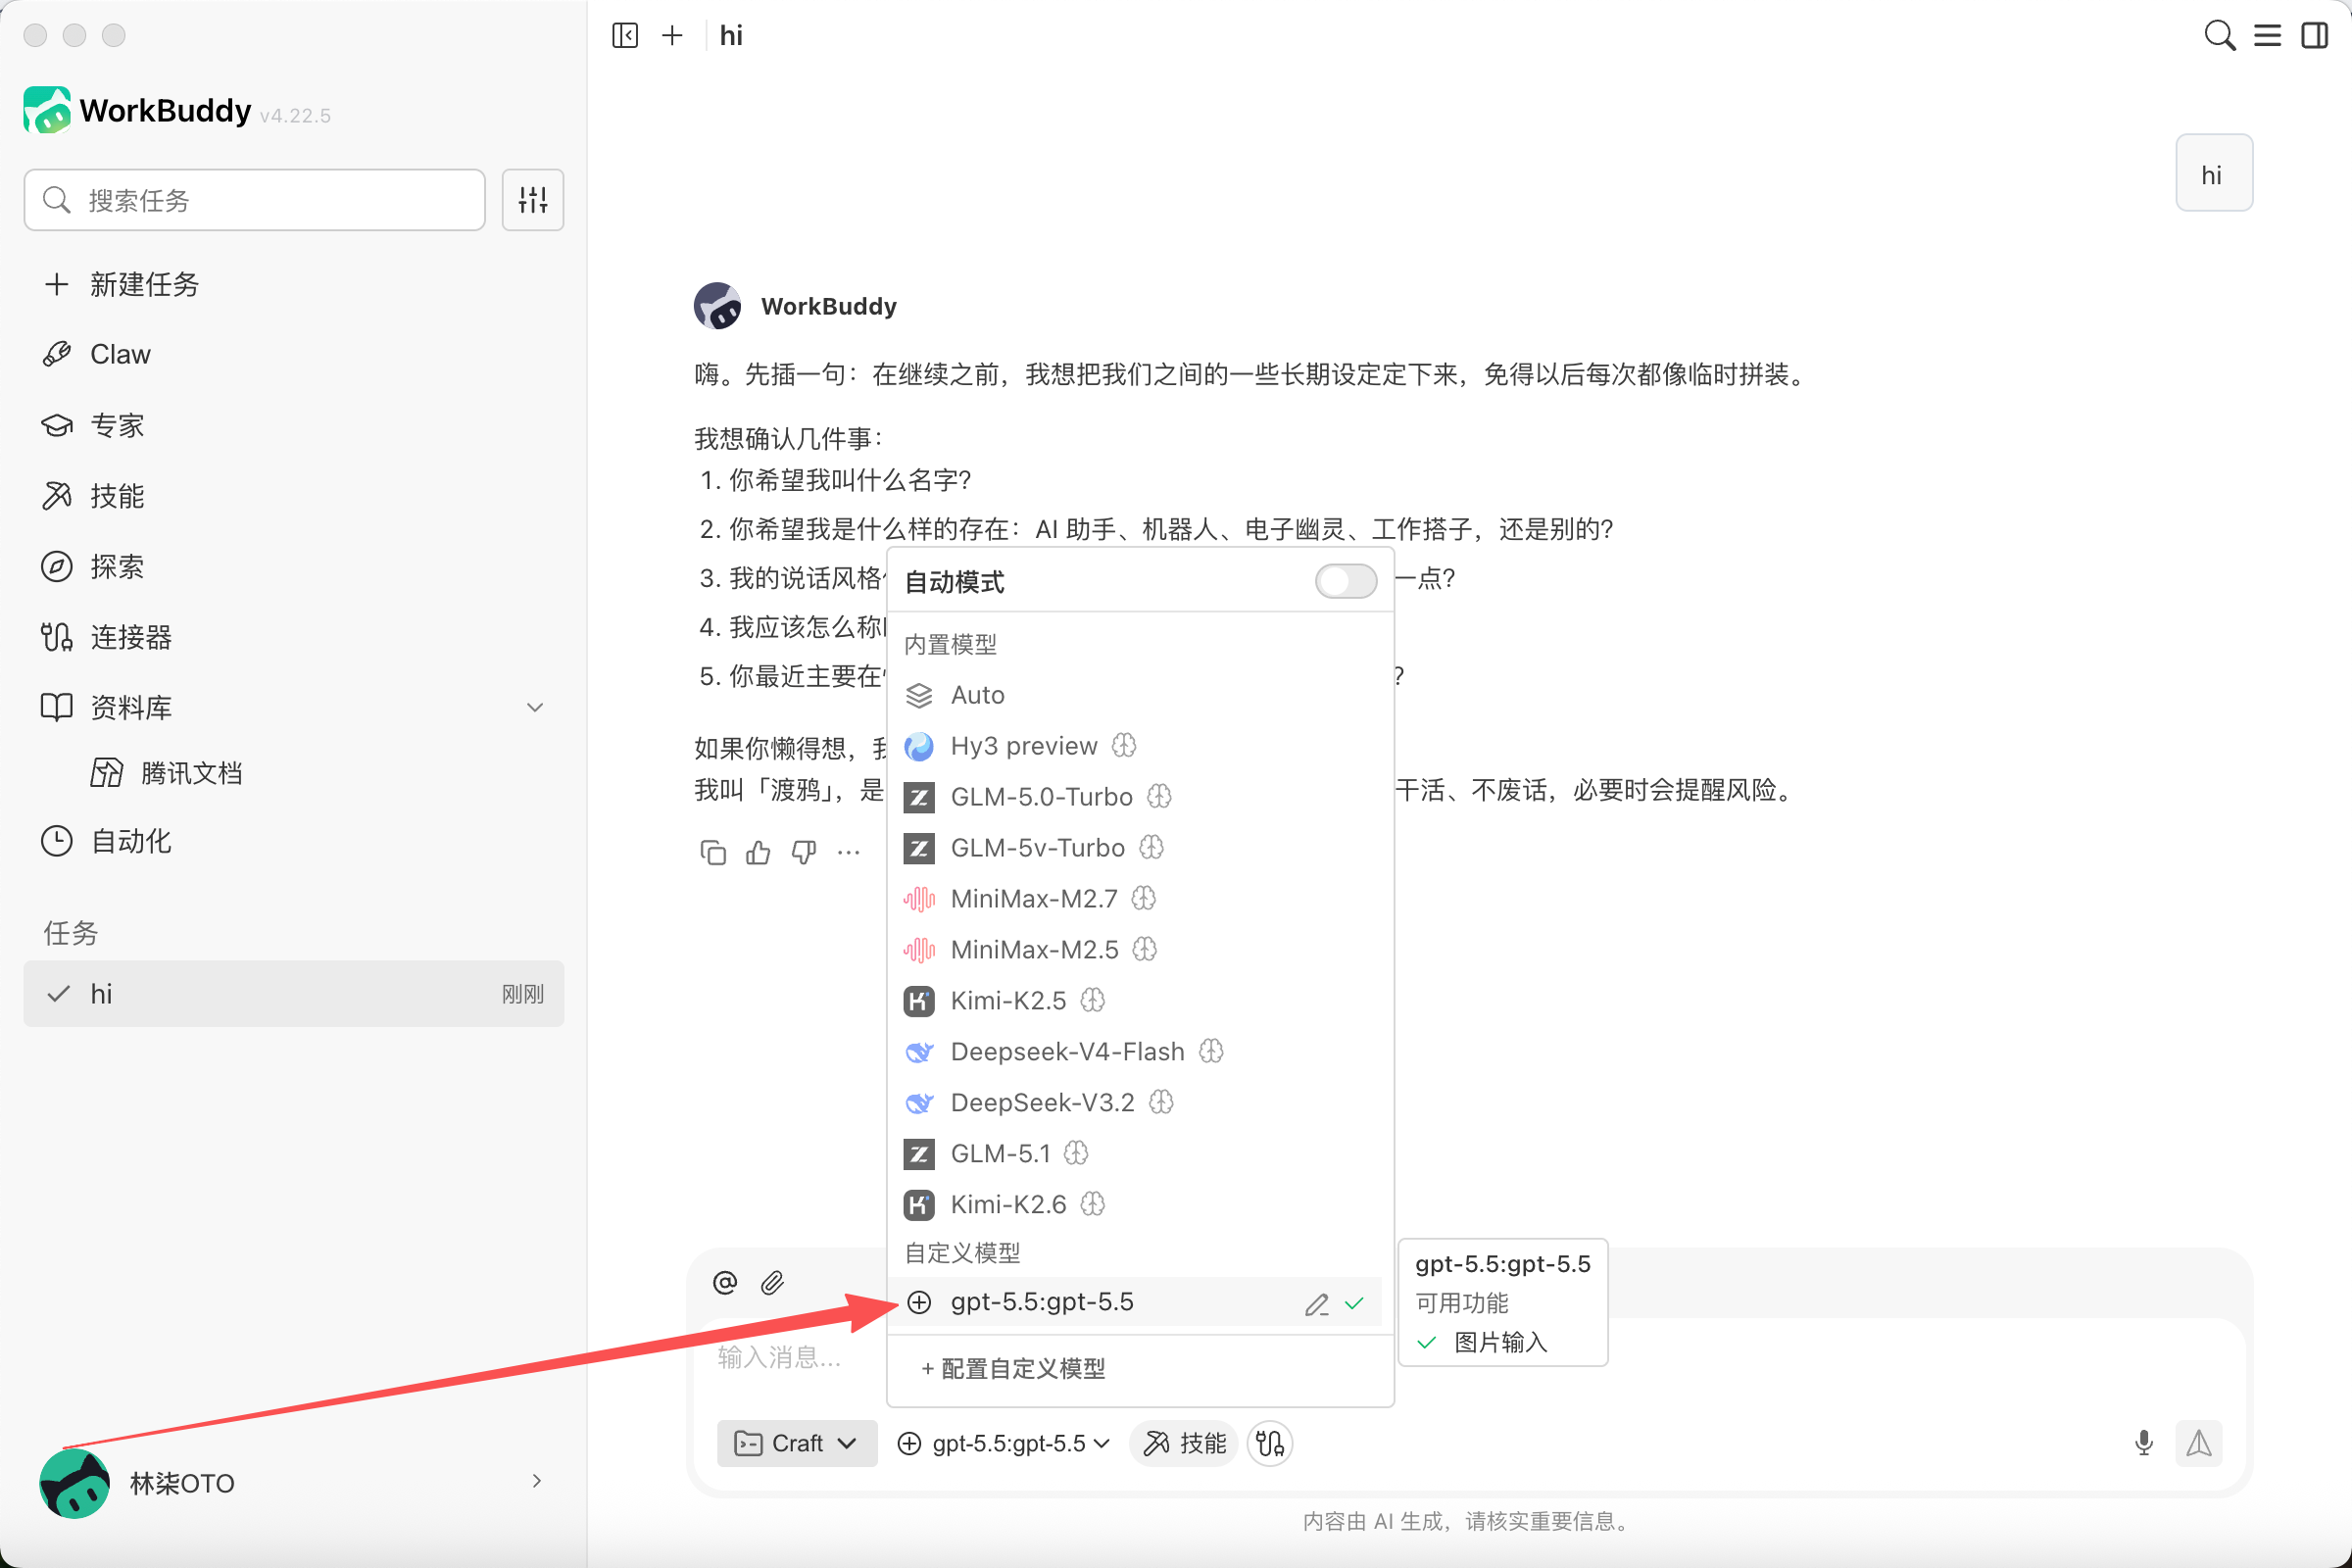Open the list menu icon in top right
The height and width of the screenshot is (1568, 2352).
click(x=2267, y=36)
